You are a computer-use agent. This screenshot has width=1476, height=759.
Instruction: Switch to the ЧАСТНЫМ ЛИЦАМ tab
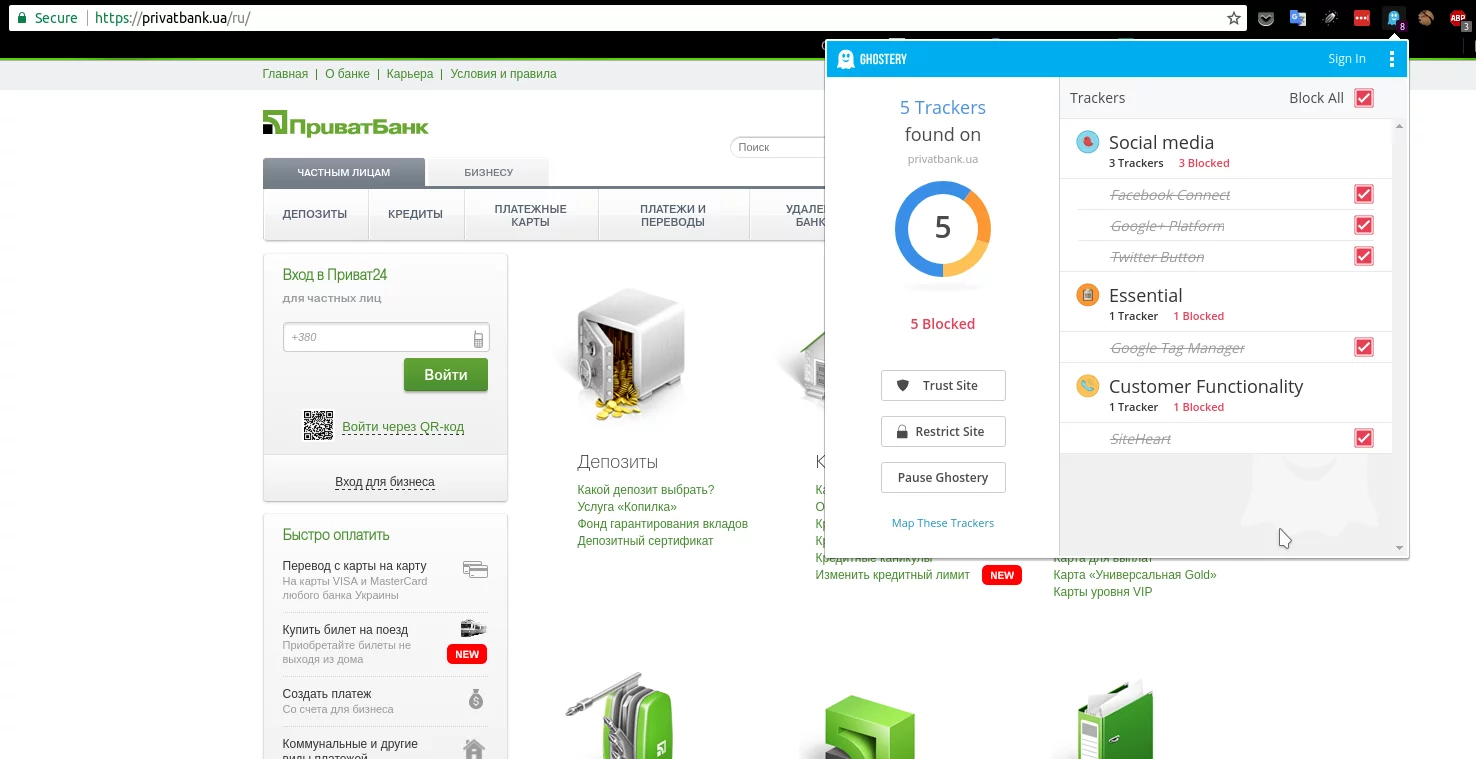[x=344, y=173]
